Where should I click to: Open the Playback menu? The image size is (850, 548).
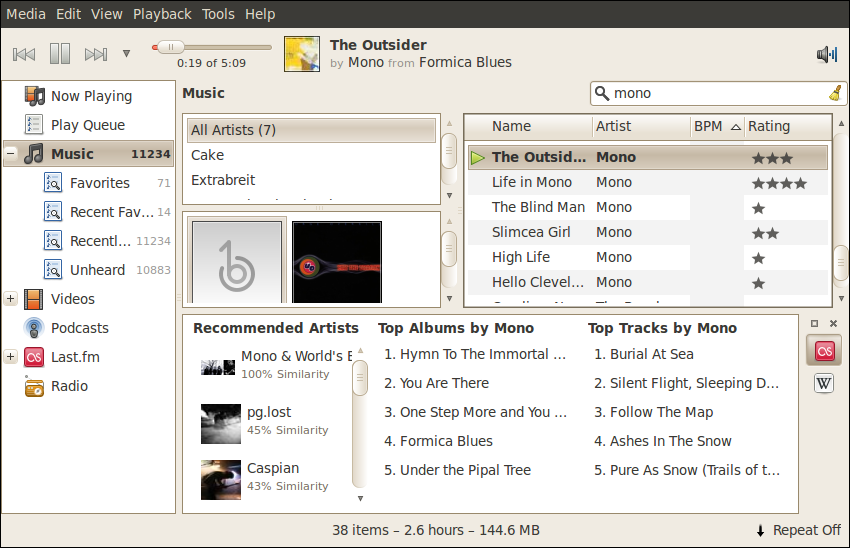click(162, 14)
